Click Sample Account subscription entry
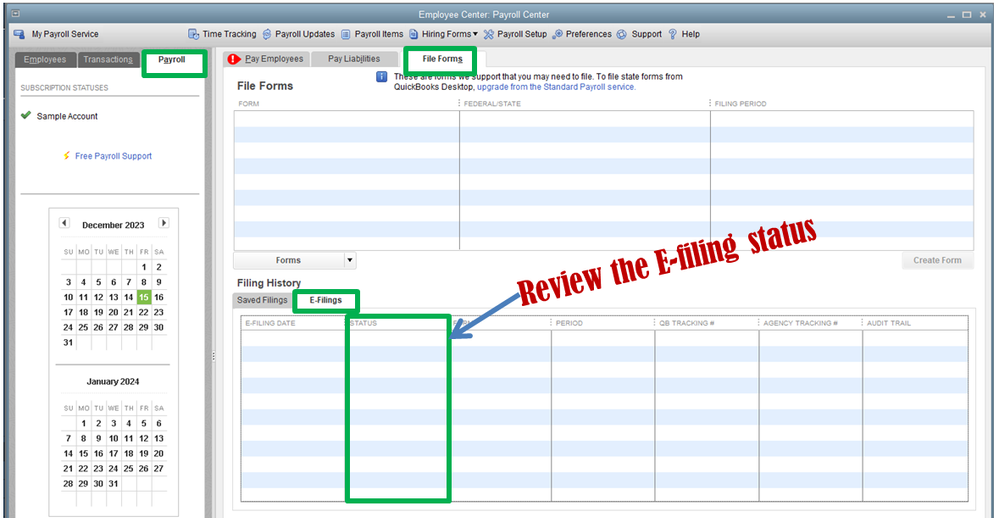This screenshot has height=518, width=999. 67,116
